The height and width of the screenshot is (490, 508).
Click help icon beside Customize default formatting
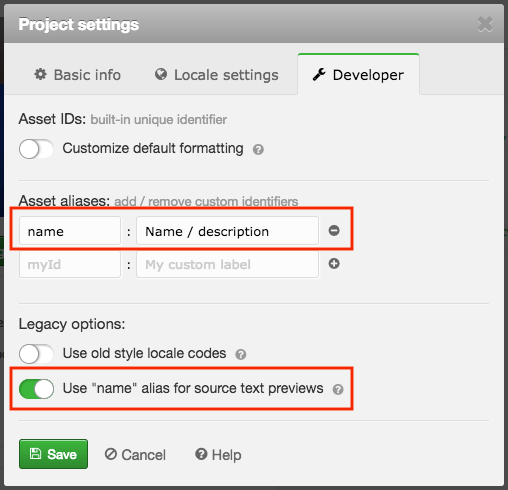coord(258,150)
